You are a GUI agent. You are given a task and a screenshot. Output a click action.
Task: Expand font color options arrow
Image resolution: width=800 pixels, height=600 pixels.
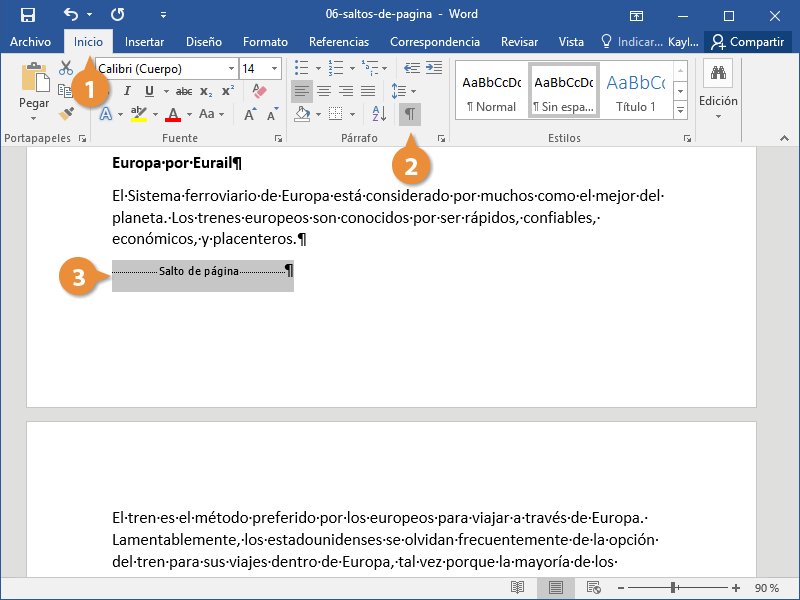[x=189, y=114]
